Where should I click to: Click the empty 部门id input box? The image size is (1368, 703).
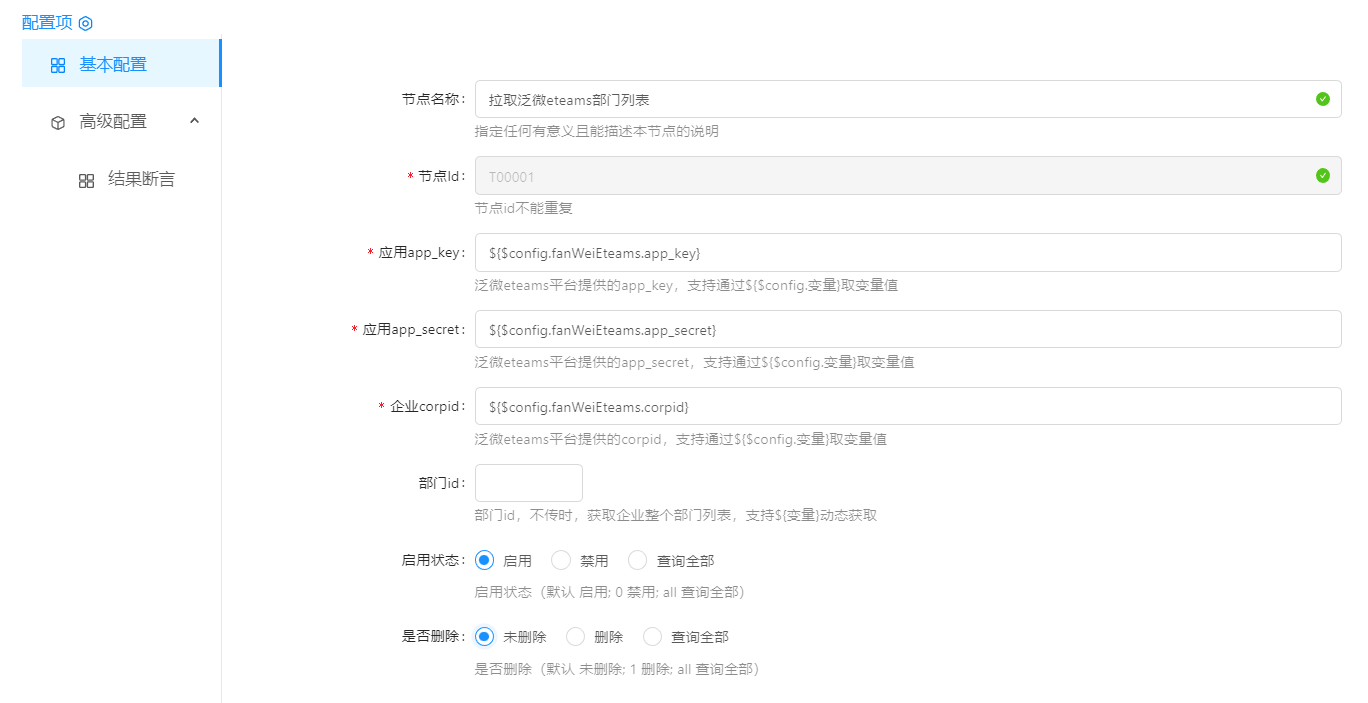click(528, 483)
